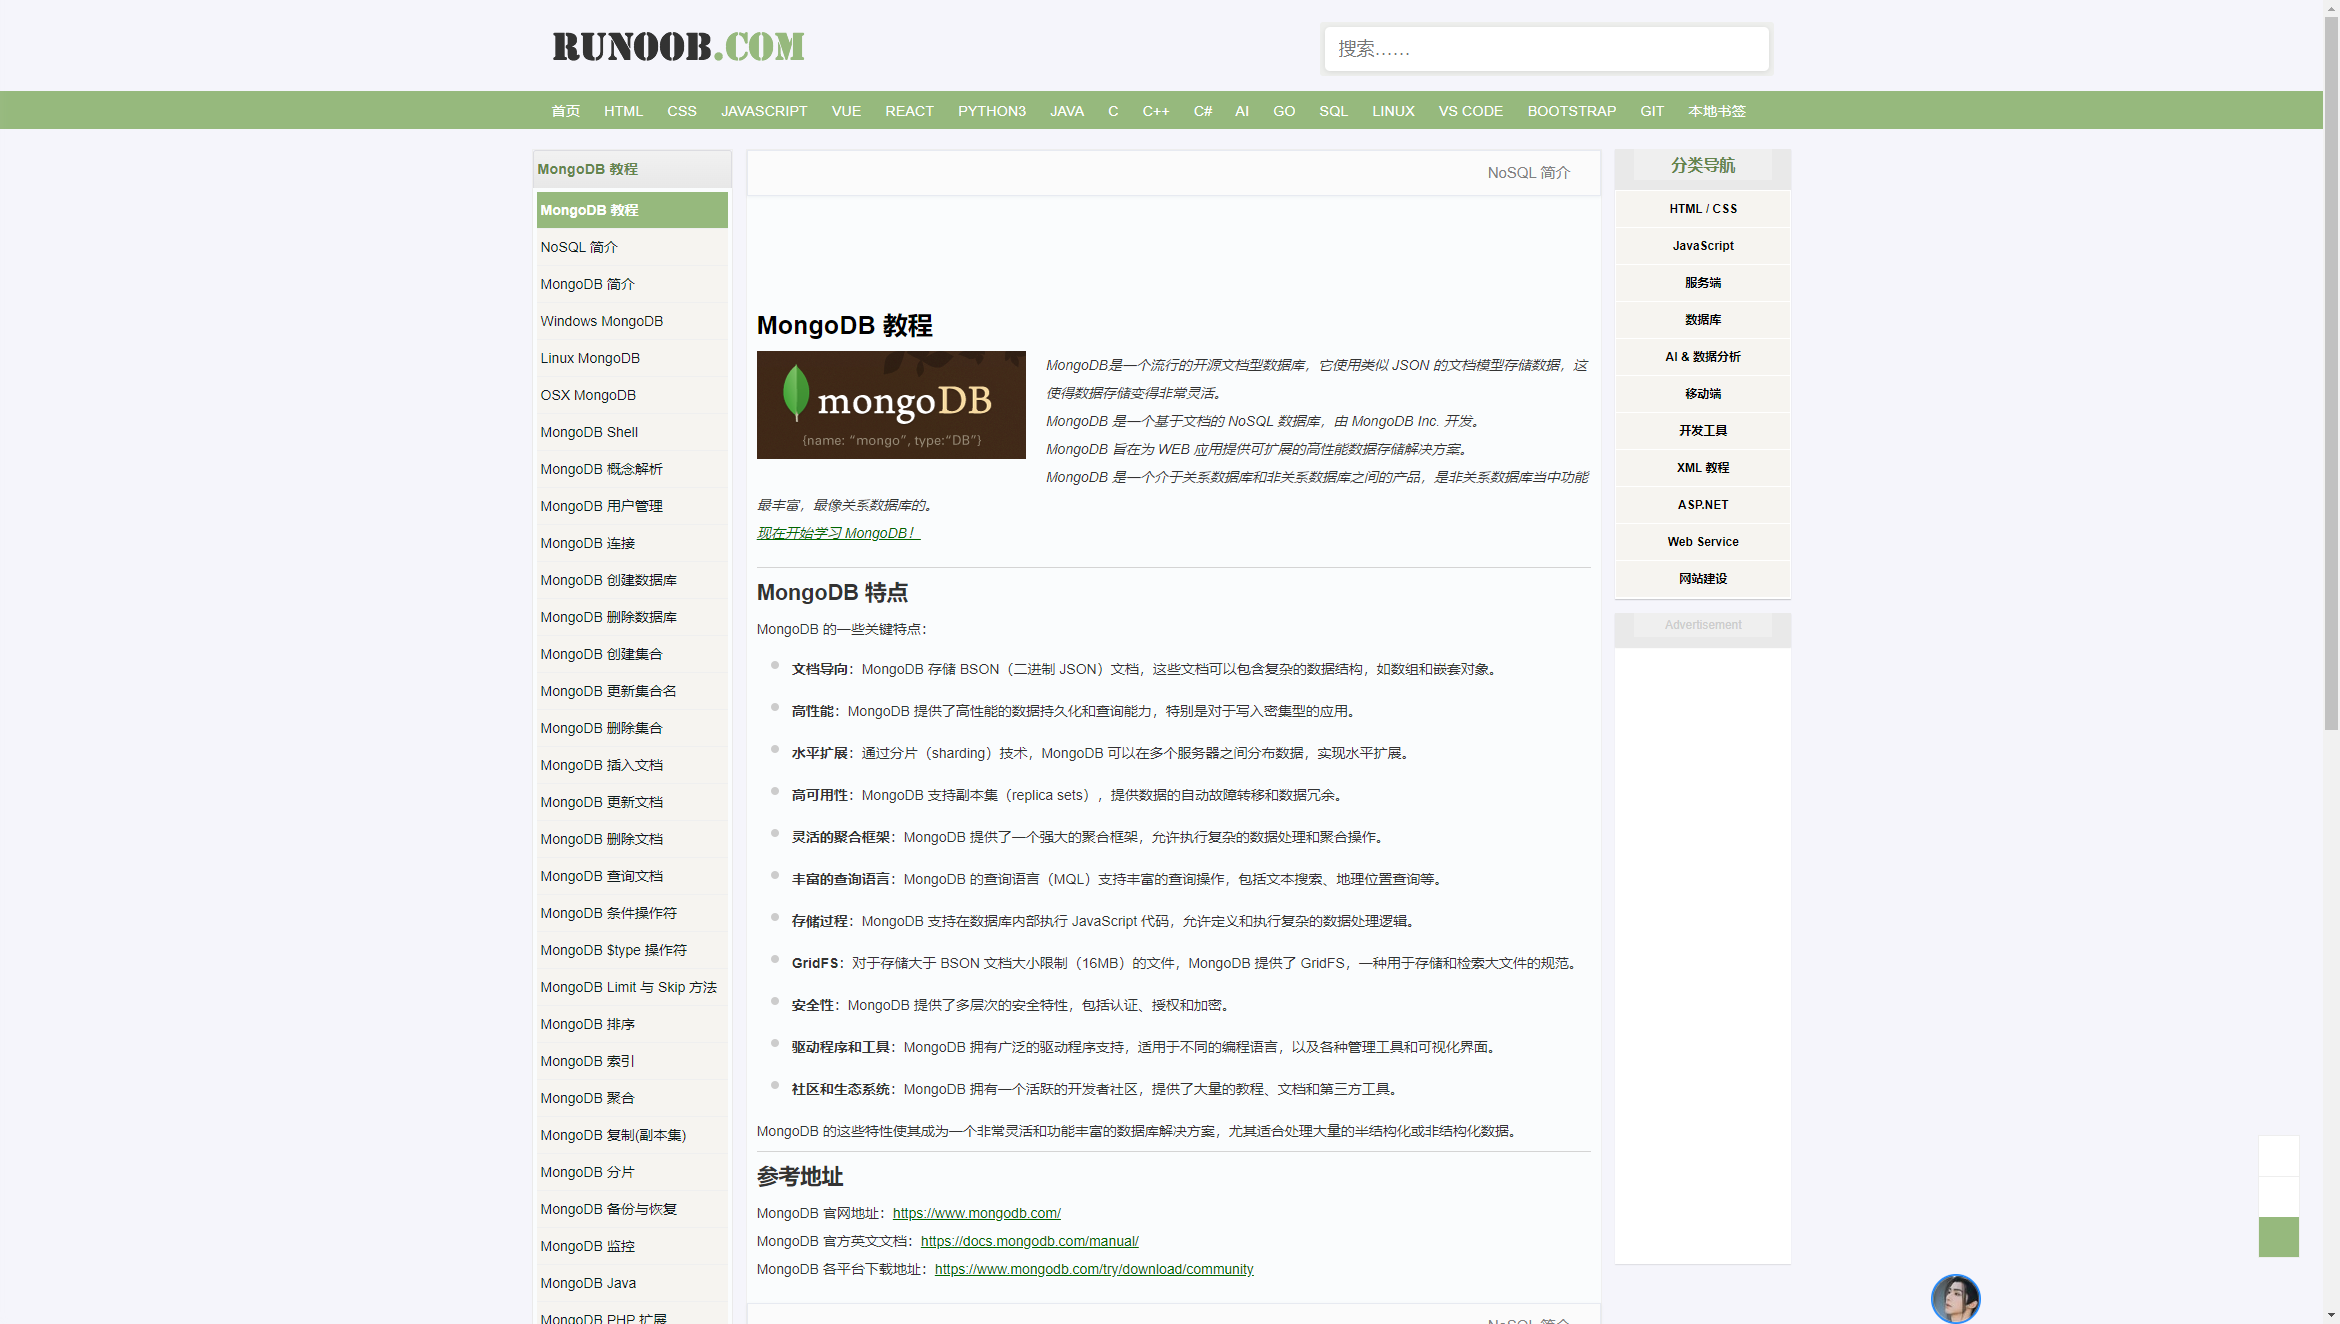2340x1324 pixels.
Task: Open docs.mongodb.com/manual link
Action: pos(1029,1241)
